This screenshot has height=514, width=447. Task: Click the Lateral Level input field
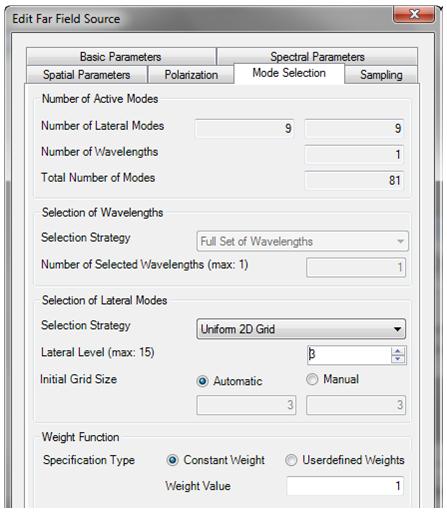(349, 355)
